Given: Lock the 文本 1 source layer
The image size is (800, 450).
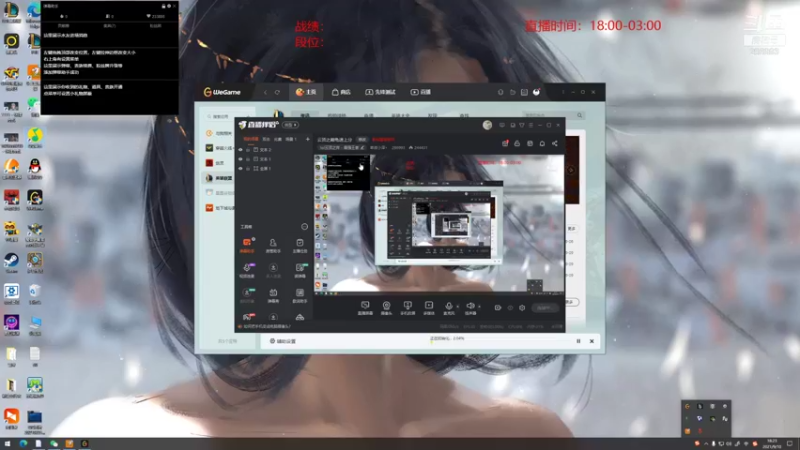Looking at the screenshot, I should [248, 159].
